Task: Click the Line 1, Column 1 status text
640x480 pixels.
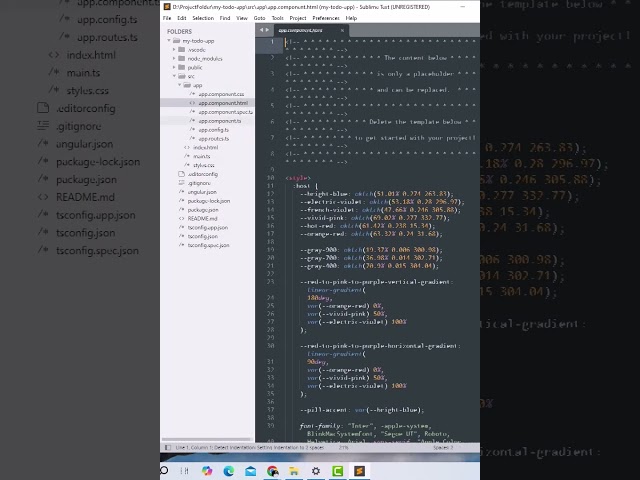Action: pyautogui.click(x=194, y=448)
